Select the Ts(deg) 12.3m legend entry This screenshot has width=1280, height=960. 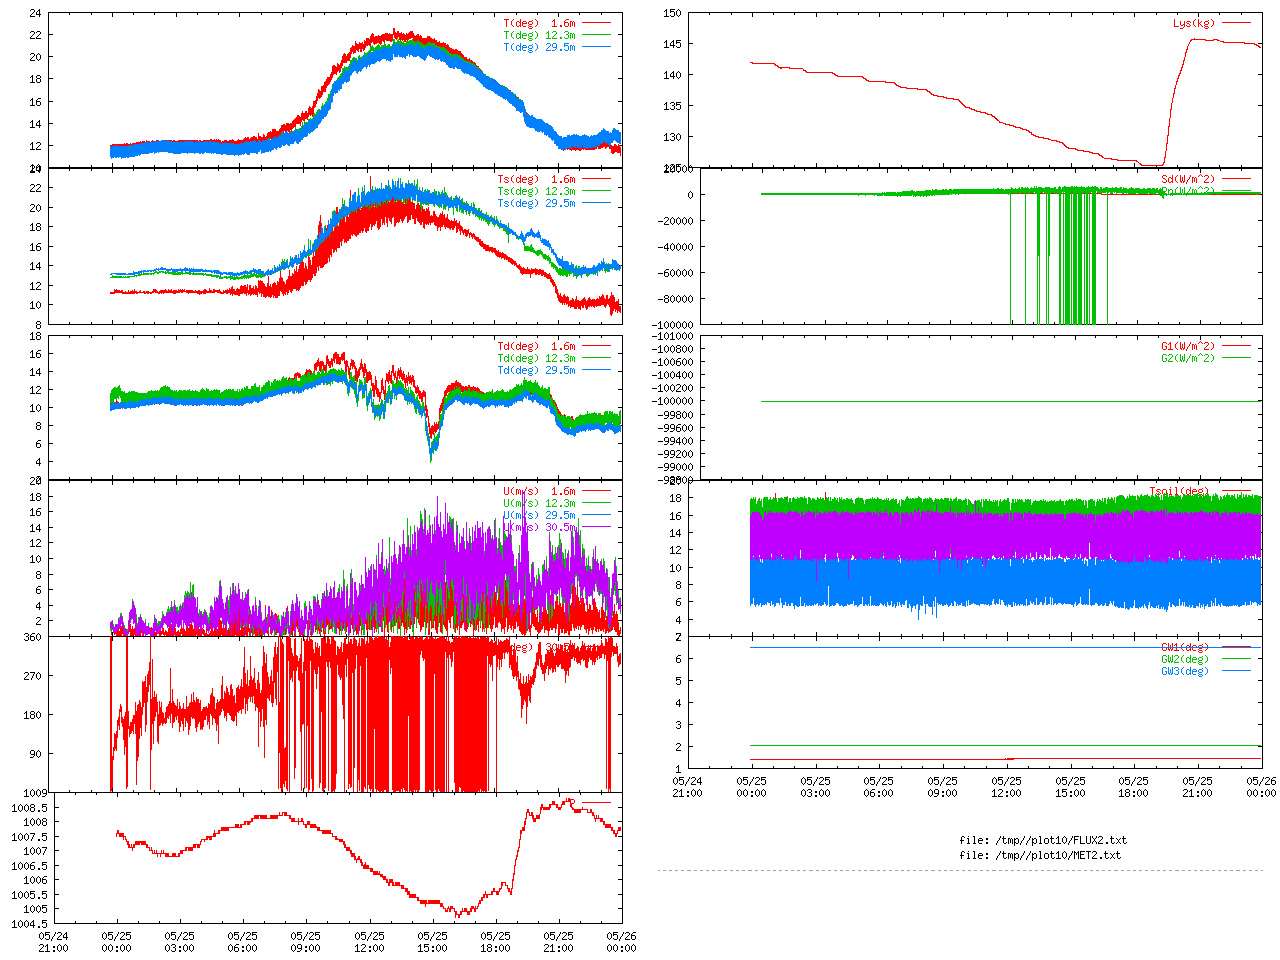[537, 192]
